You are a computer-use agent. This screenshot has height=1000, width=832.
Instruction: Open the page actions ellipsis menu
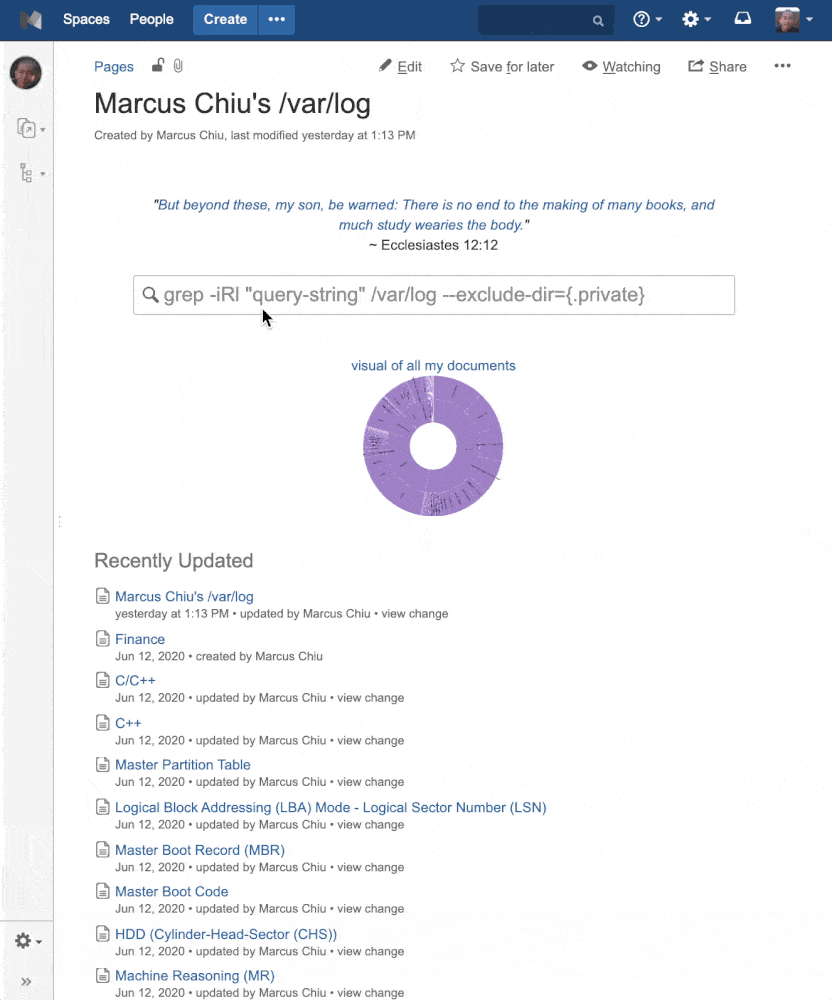782,66
